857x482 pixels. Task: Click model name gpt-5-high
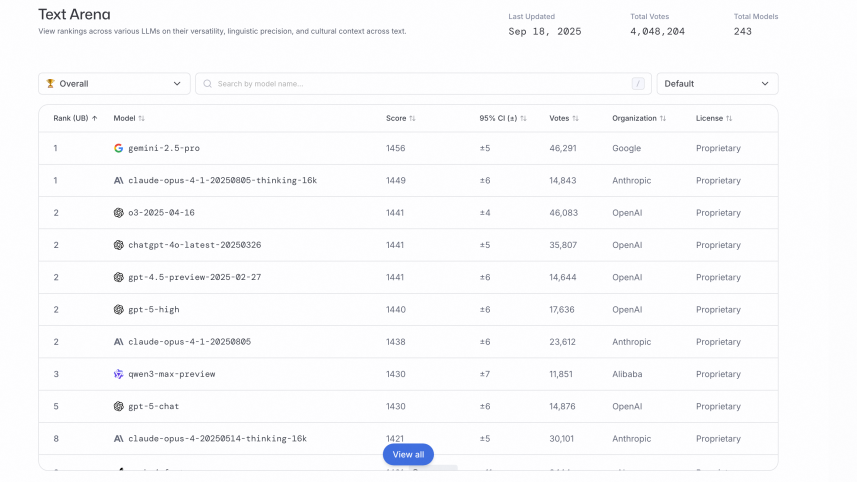(154, 309)
